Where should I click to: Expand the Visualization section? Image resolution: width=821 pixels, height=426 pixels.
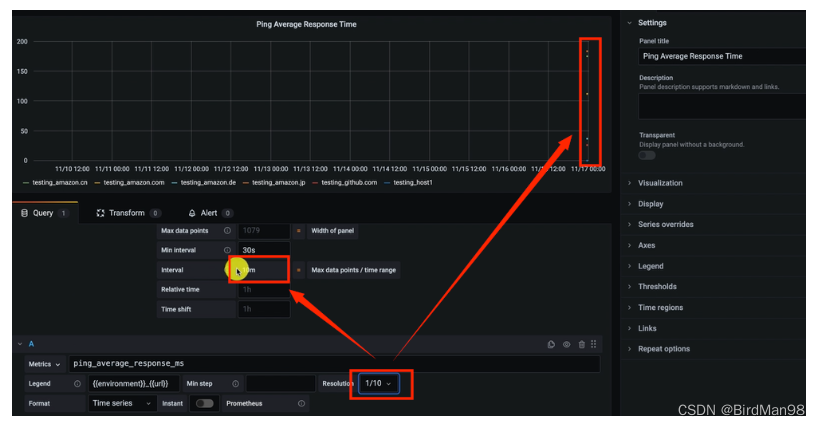pyautogui.click(x=660, y=183)
